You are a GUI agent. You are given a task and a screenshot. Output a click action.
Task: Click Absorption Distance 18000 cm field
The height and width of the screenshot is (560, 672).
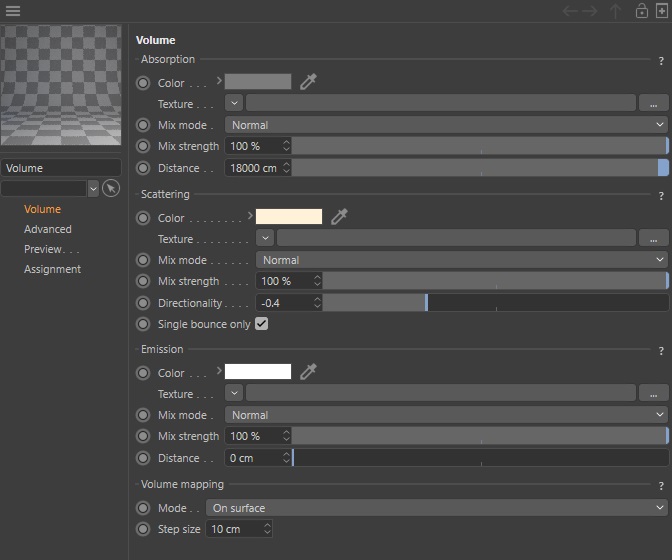253,168
